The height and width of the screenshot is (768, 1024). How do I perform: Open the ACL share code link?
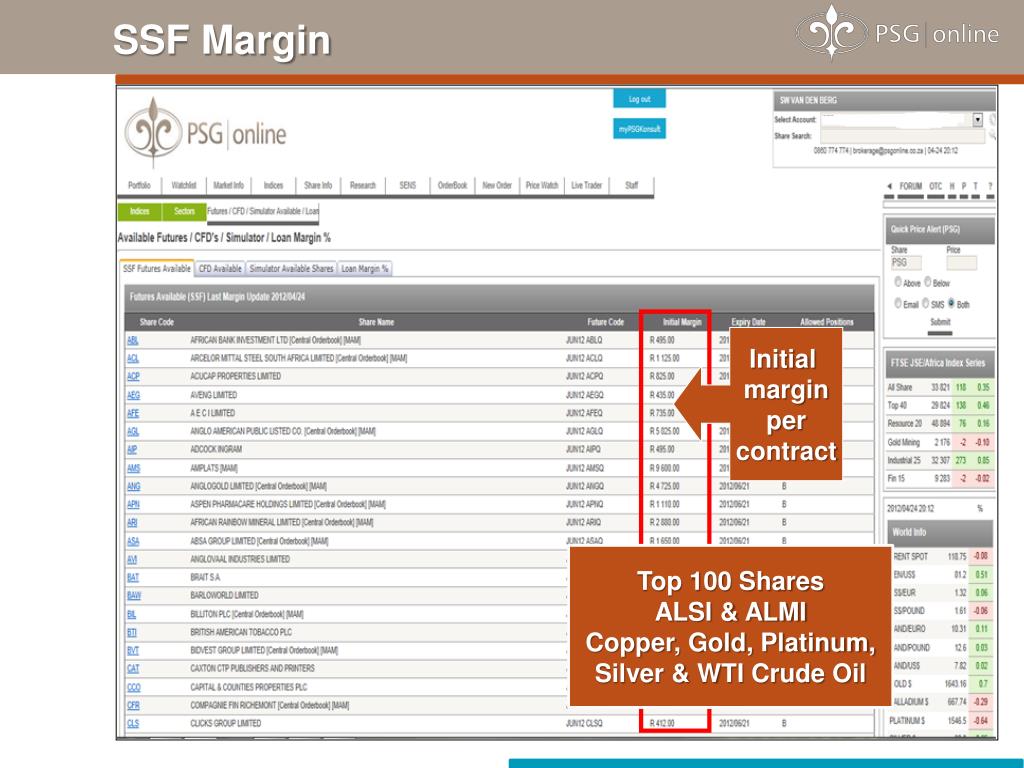[x=133, y=359]
